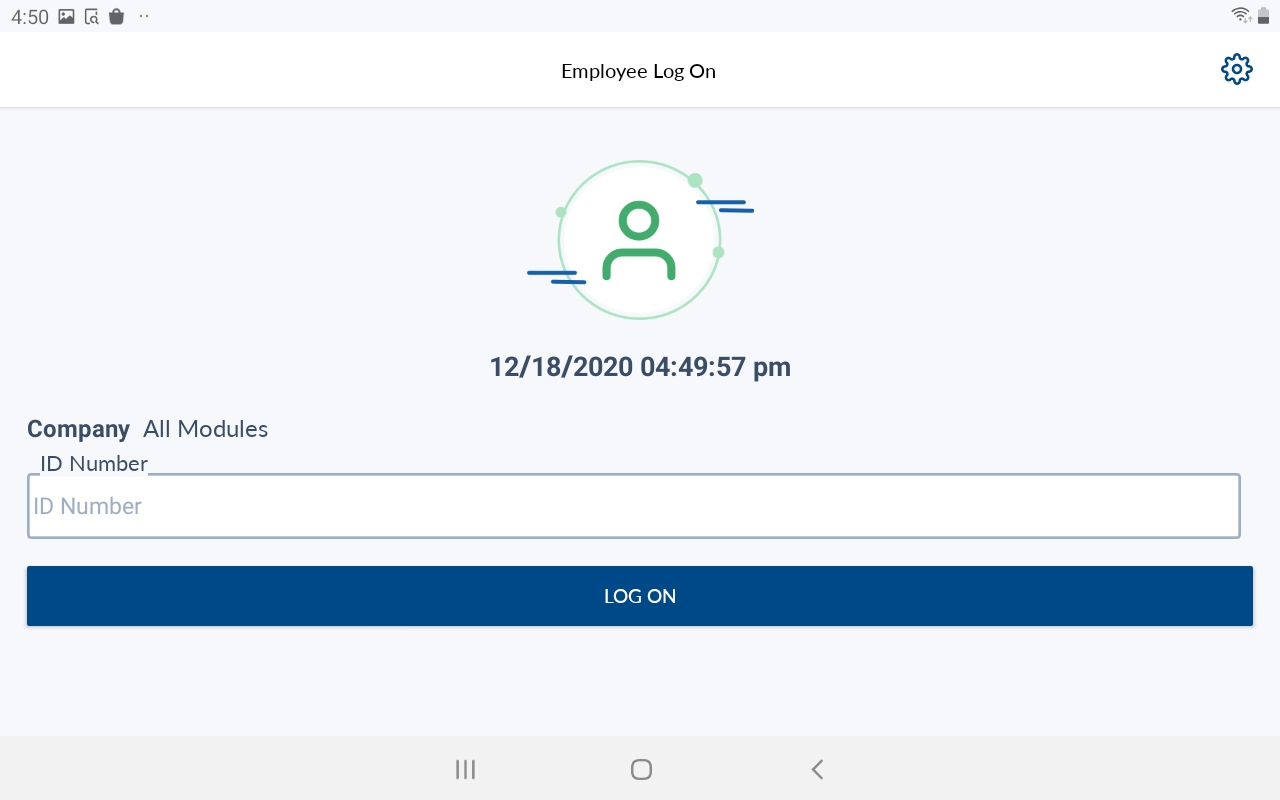Open settings via the gear icon
The width and height of the screenshot is (1280, 800).
coord(1237,69)
